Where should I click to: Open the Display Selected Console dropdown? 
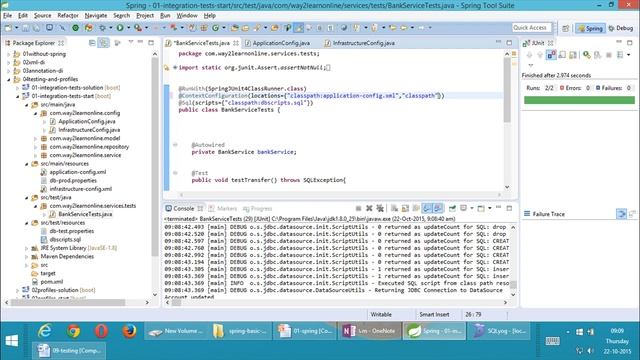(471, 208)
